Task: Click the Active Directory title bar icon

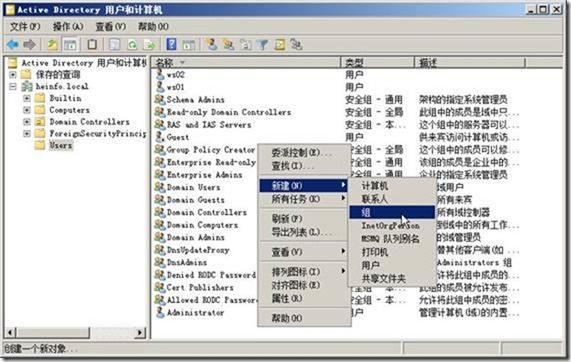Action: coord(10,10)
